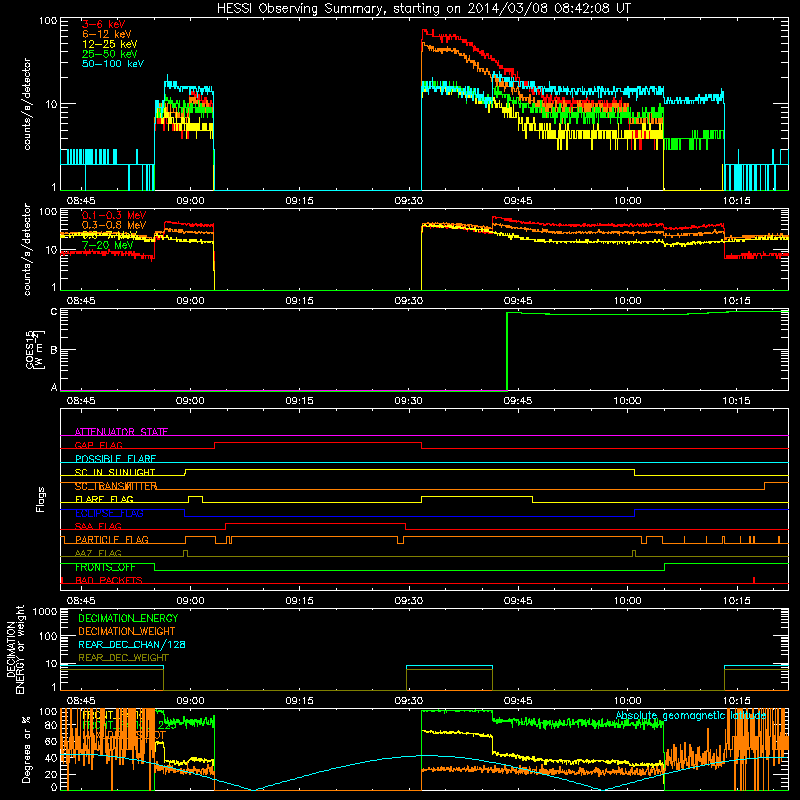Click the Flags y-axis title
800x800 pixels.
point(41,499)
